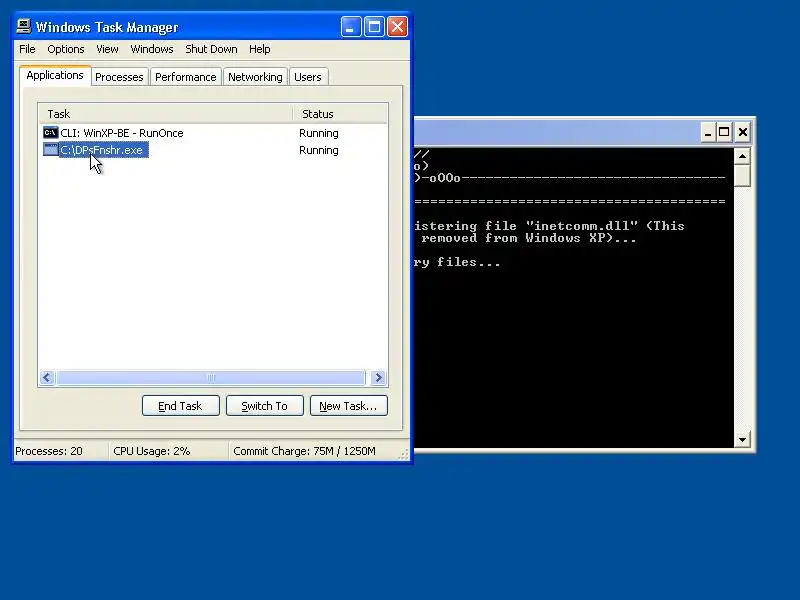Click the "removed from Windows XP)..." console line
The image size is (800, 600).
click(529, 238)
